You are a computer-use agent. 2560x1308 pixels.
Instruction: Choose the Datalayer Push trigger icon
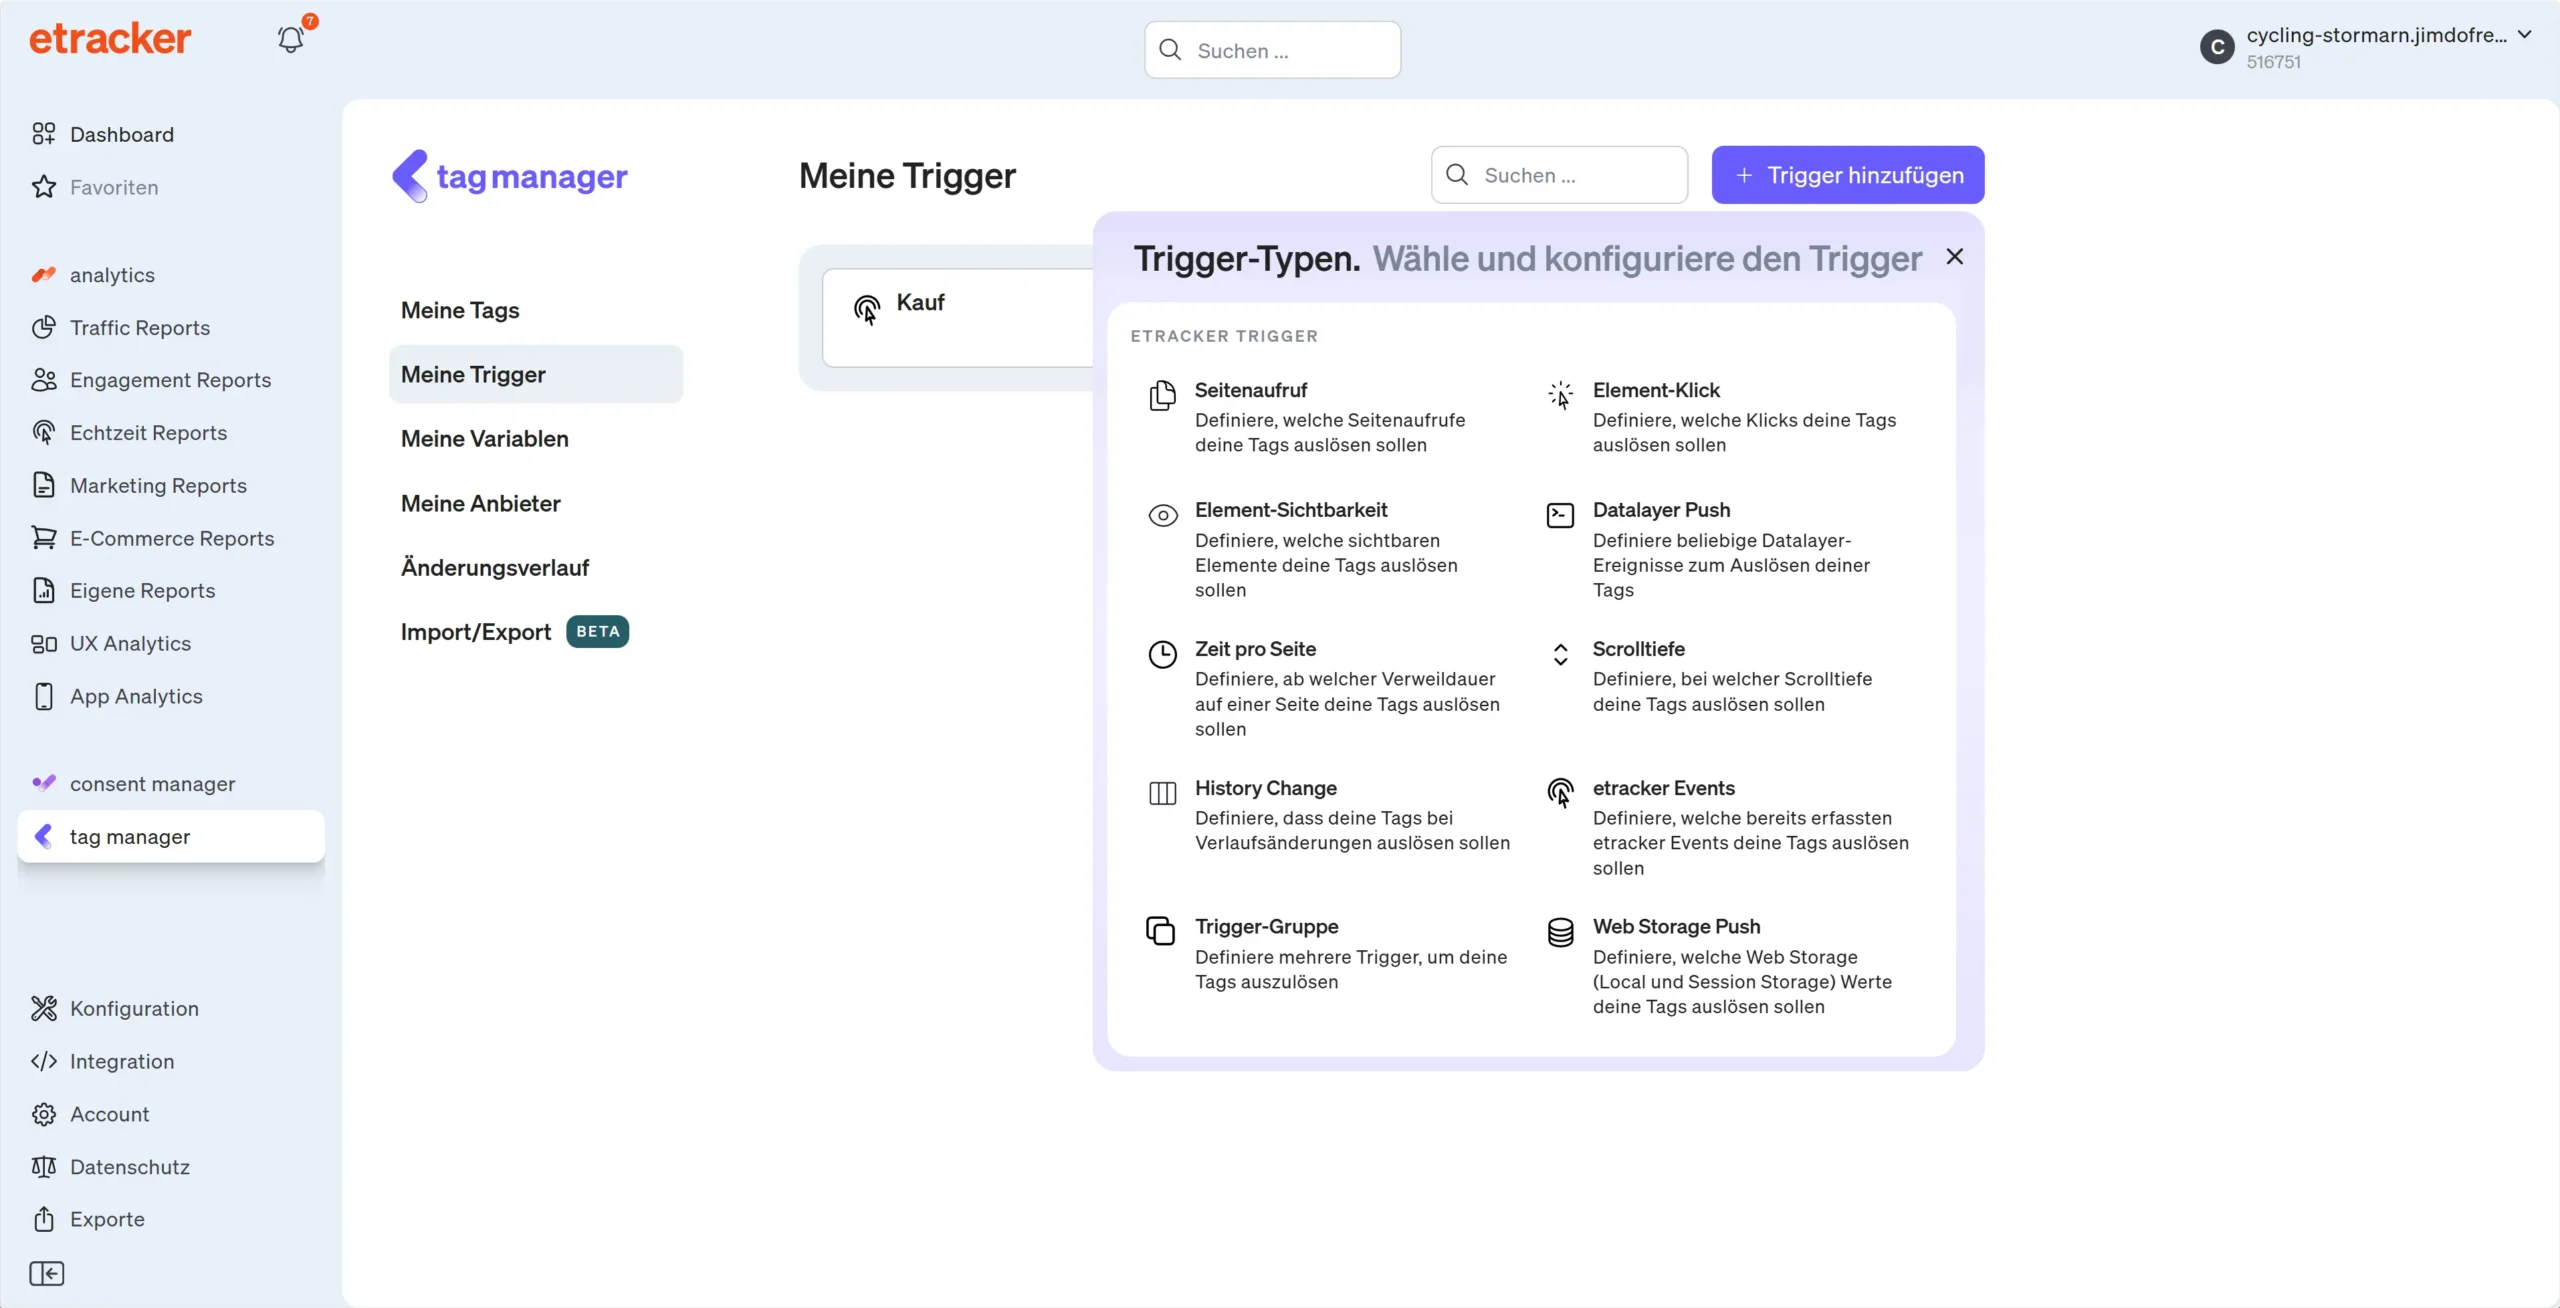point(1560,515)
